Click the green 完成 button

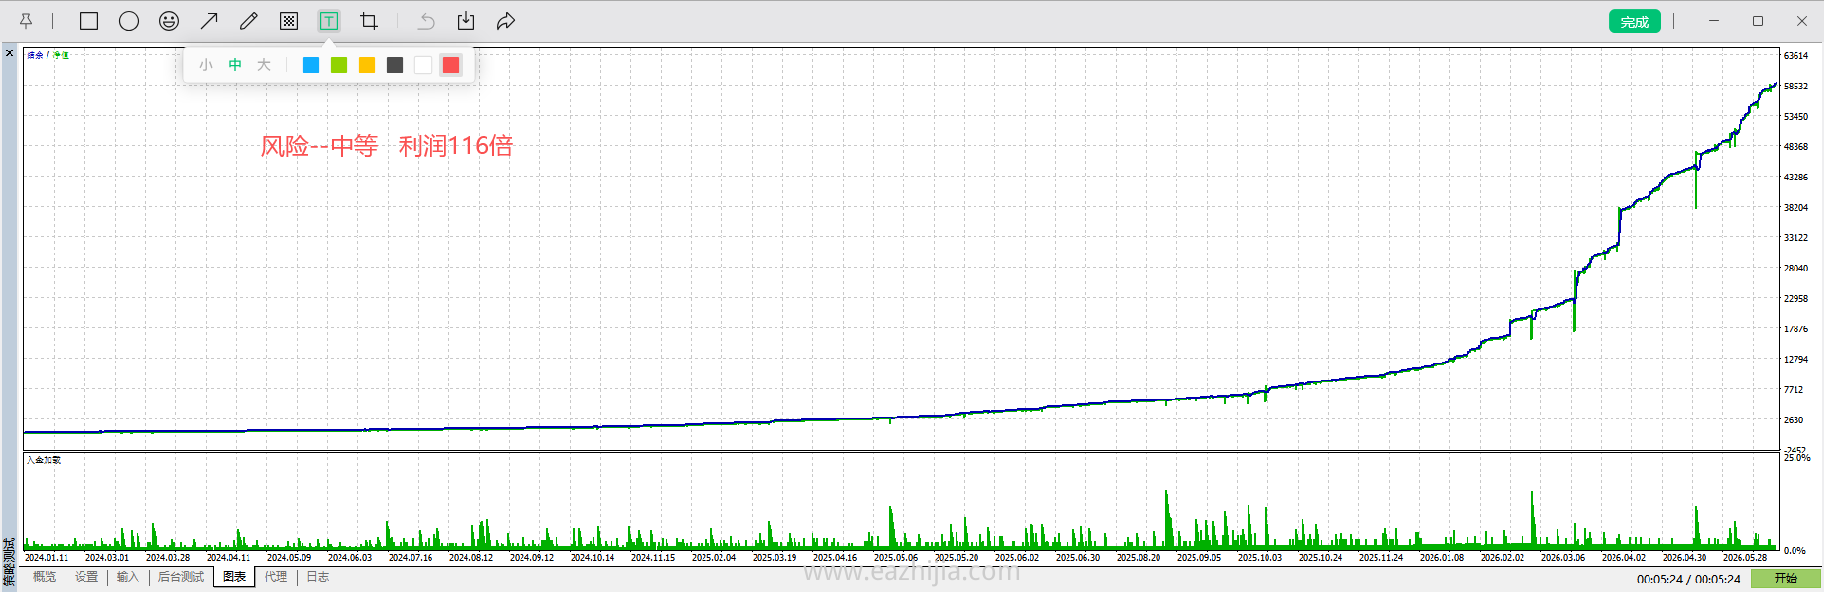coord(1635,22)
